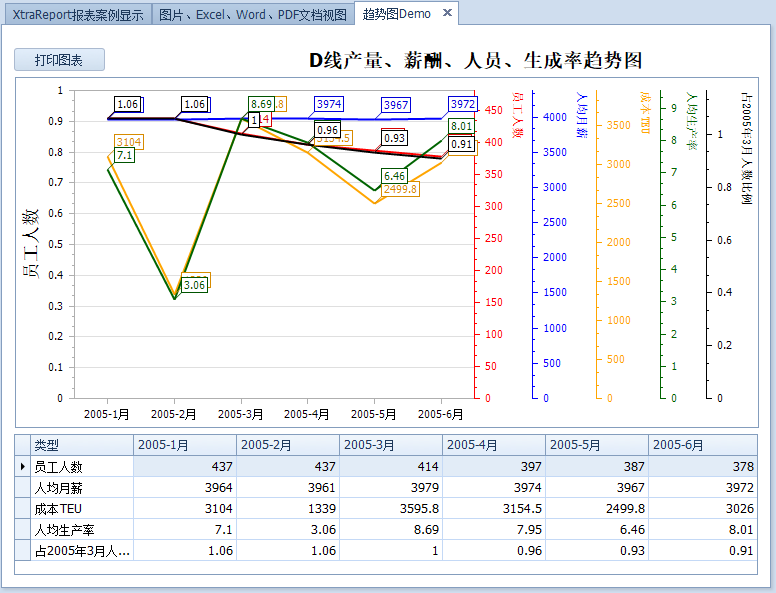Click the 员工人数 left axis title

[31, 244]
